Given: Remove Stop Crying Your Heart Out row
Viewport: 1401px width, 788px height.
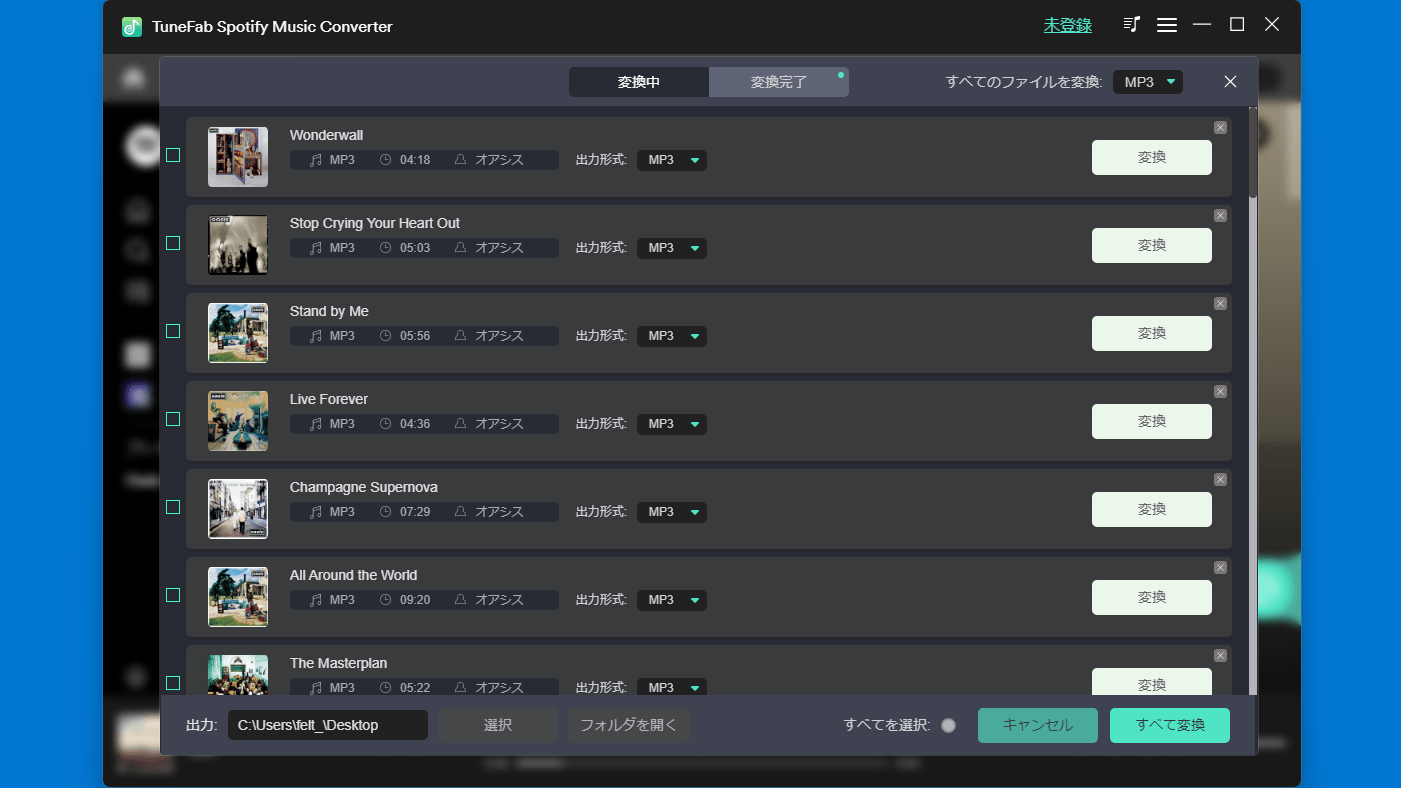Looking at the screenshot, I should [1220, 215].
